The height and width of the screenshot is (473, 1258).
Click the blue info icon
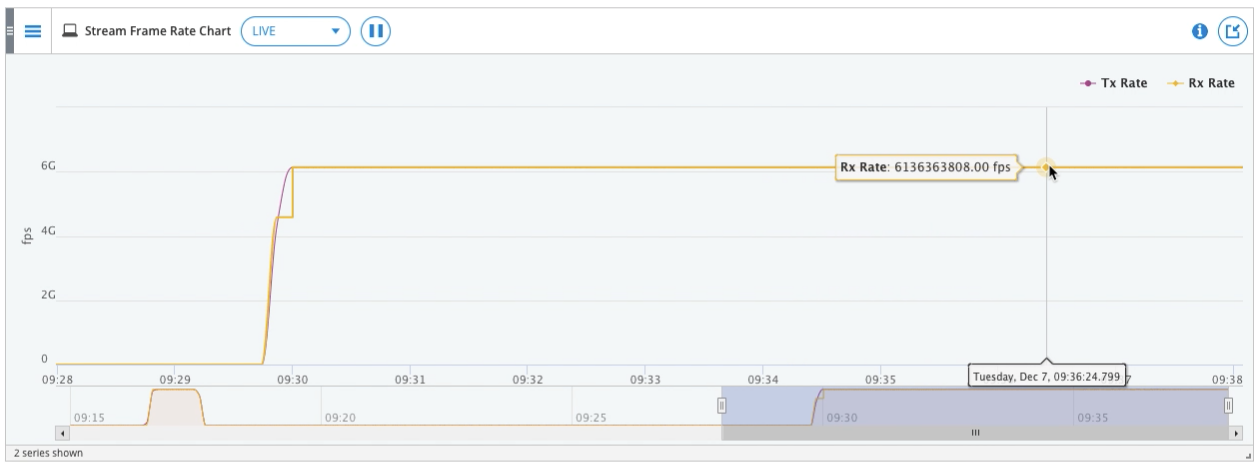(1200, 32)
